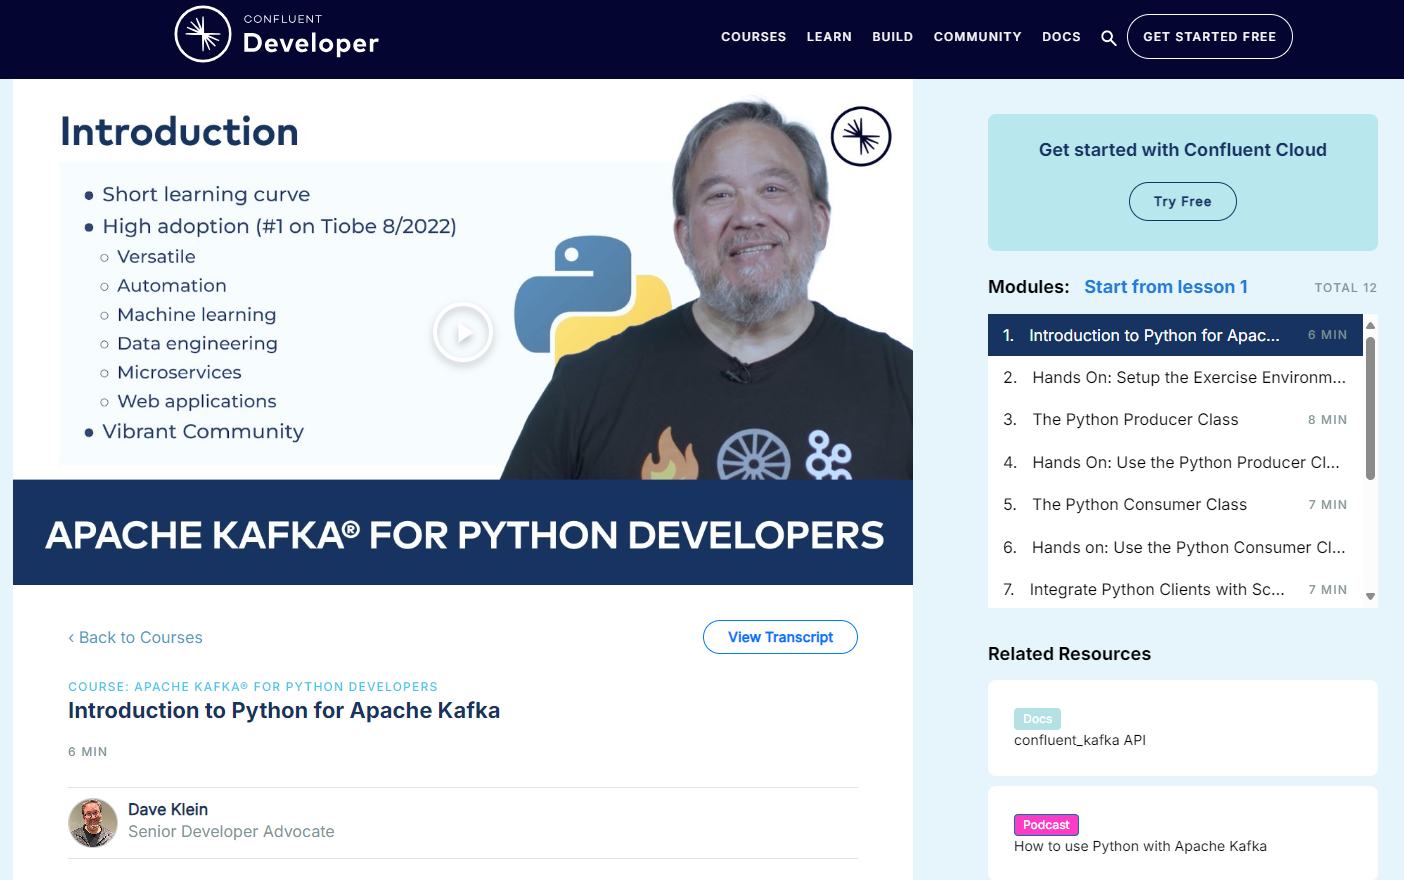The image size is (1404, 880).
Task: Open the COURSES menu
Action: 753,37
